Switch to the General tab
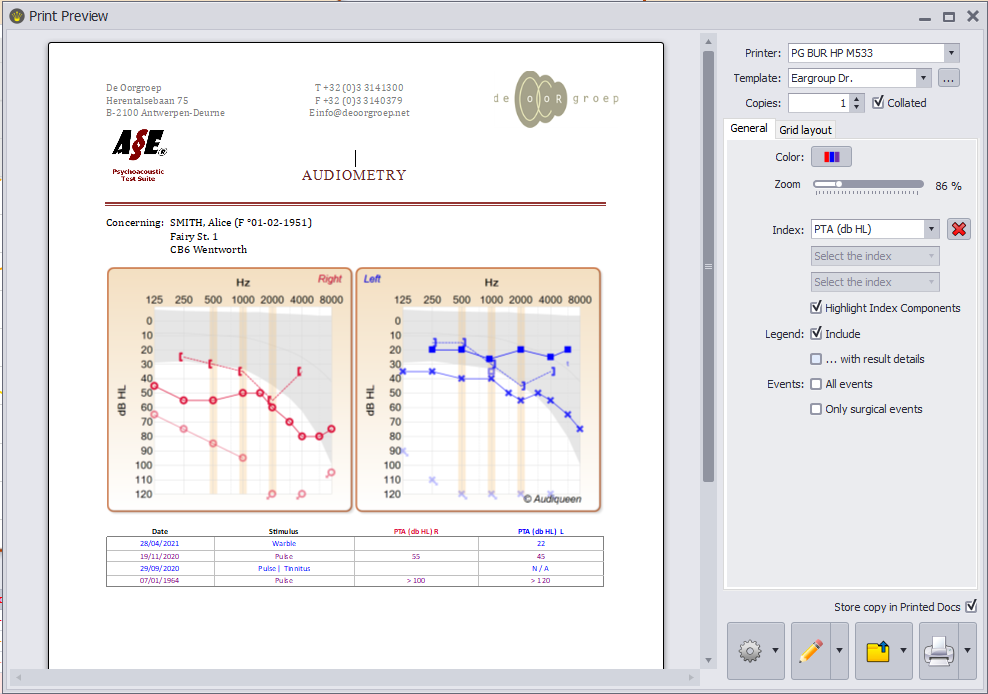Image resolution: width=988 pixels, height=694 pixels. tap(749, 128)
